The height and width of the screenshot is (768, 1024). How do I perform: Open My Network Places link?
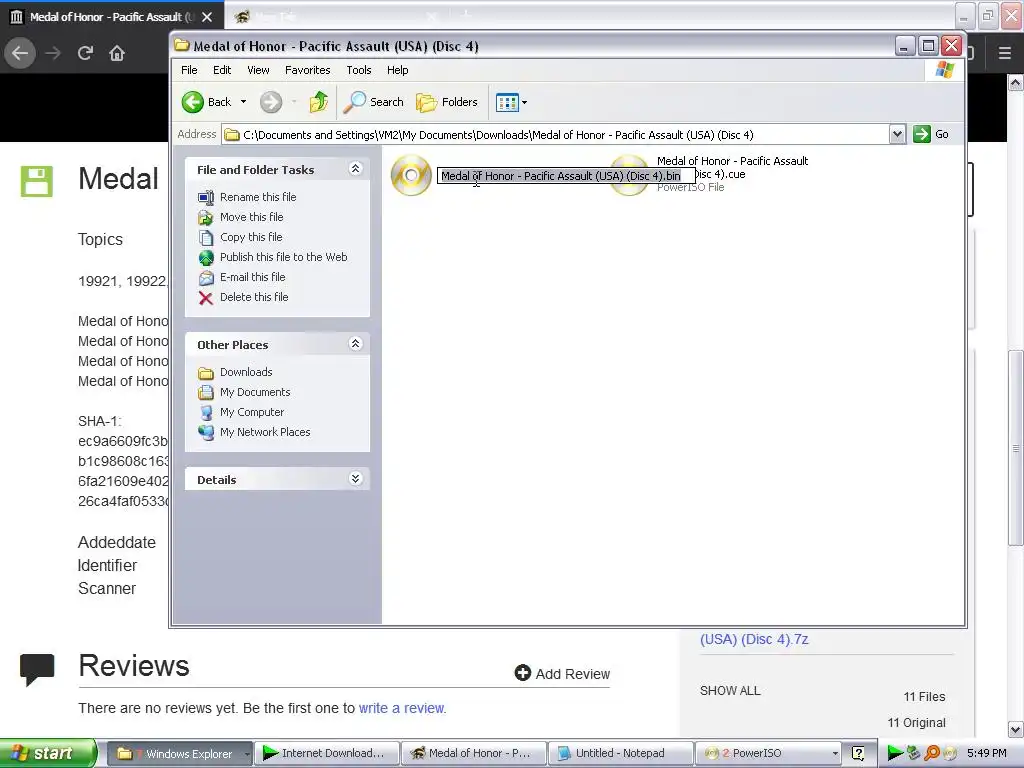pyautogui.click(x=265, y=432)
